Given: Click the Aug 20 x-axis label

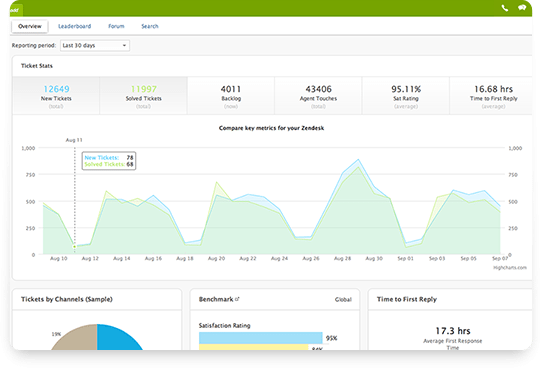Looking at the screenshot, I should pyautogui.click(x=216, y=258).
